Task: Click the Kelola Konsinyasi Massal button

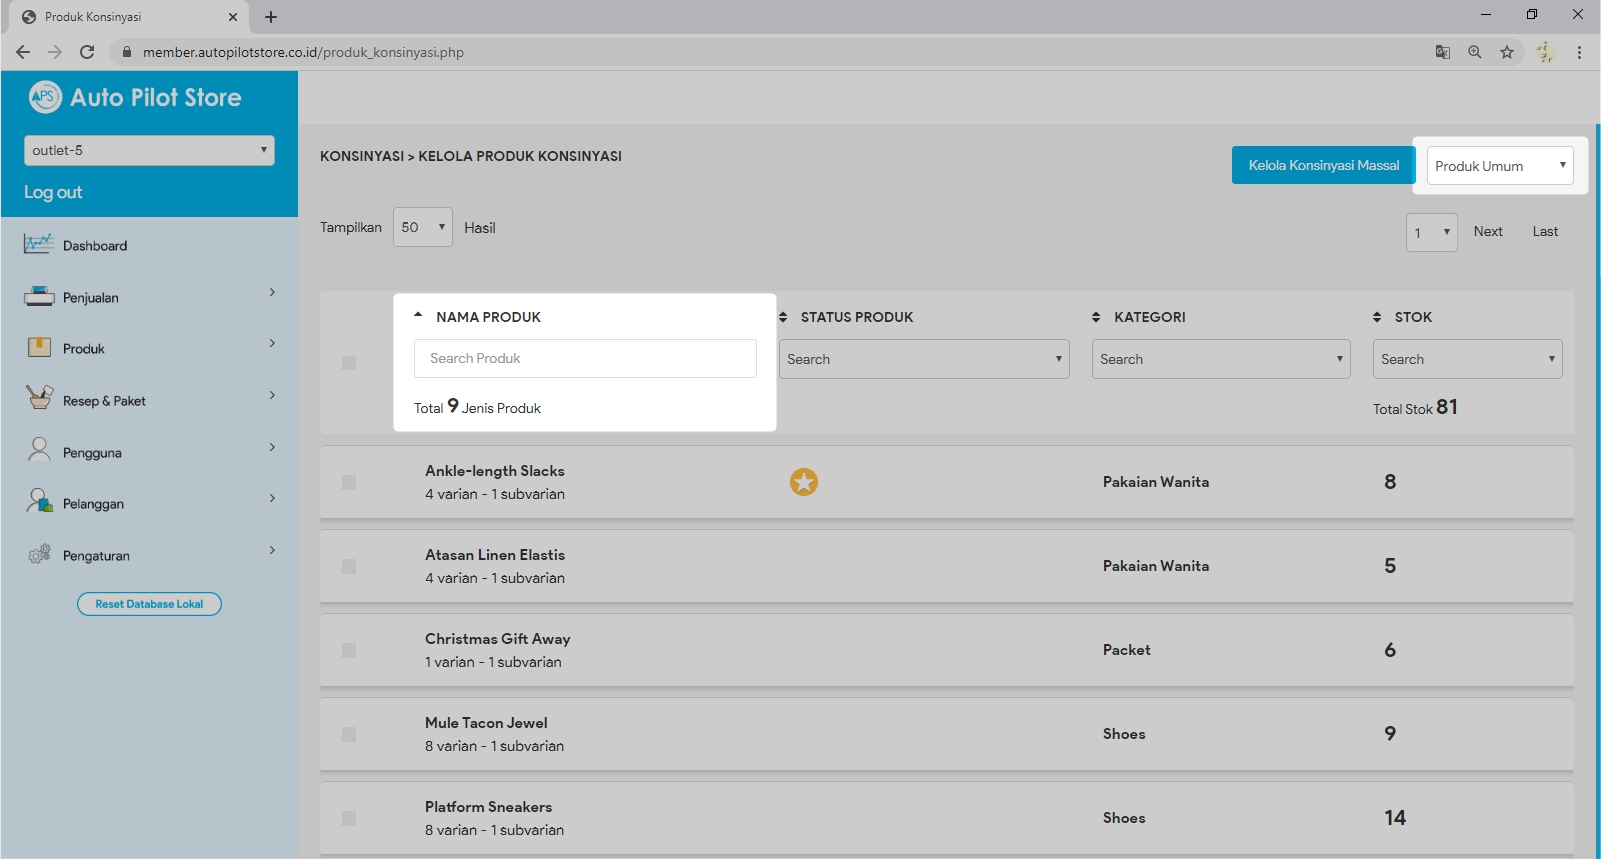Action: tap(1323, 165)
